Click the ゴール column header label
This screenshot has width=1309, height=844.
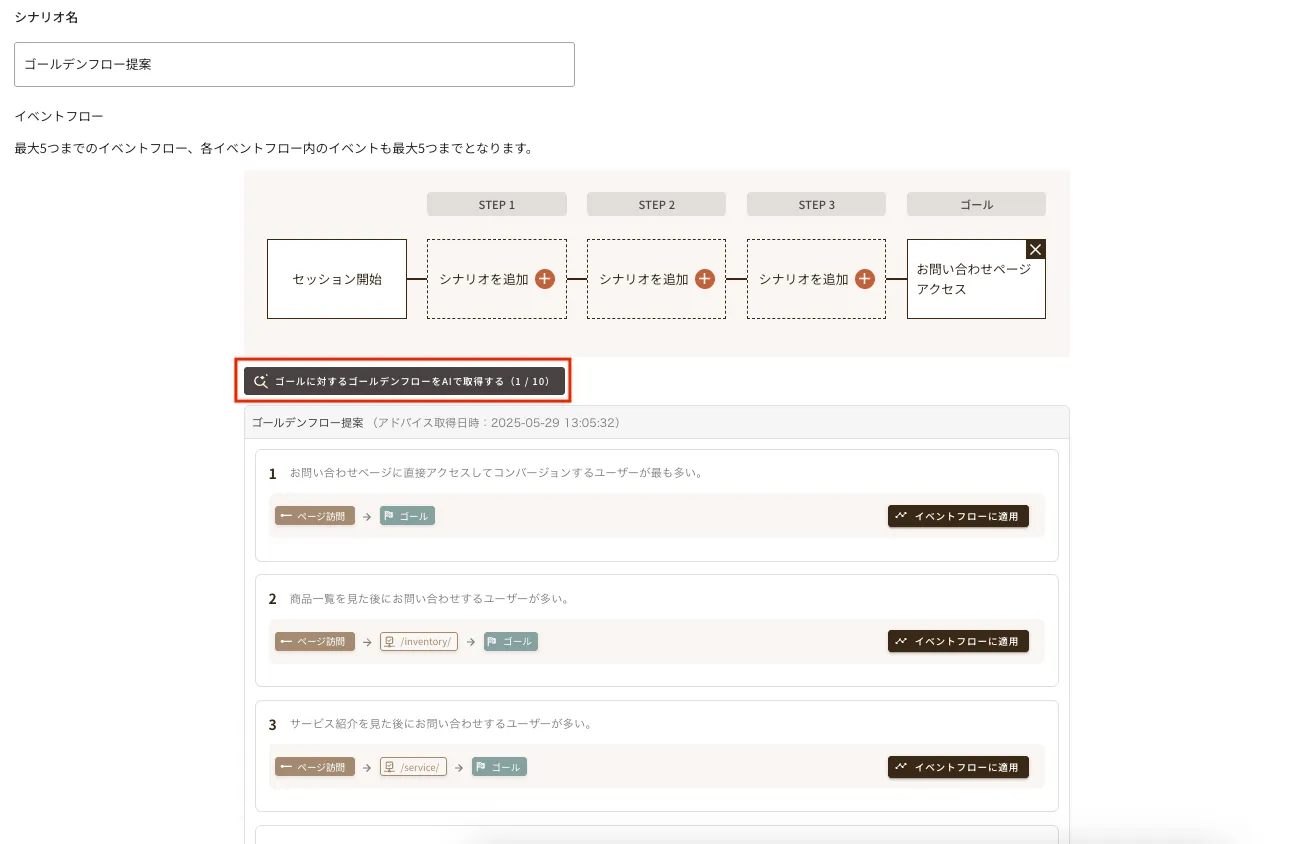(x=976, y=204)
